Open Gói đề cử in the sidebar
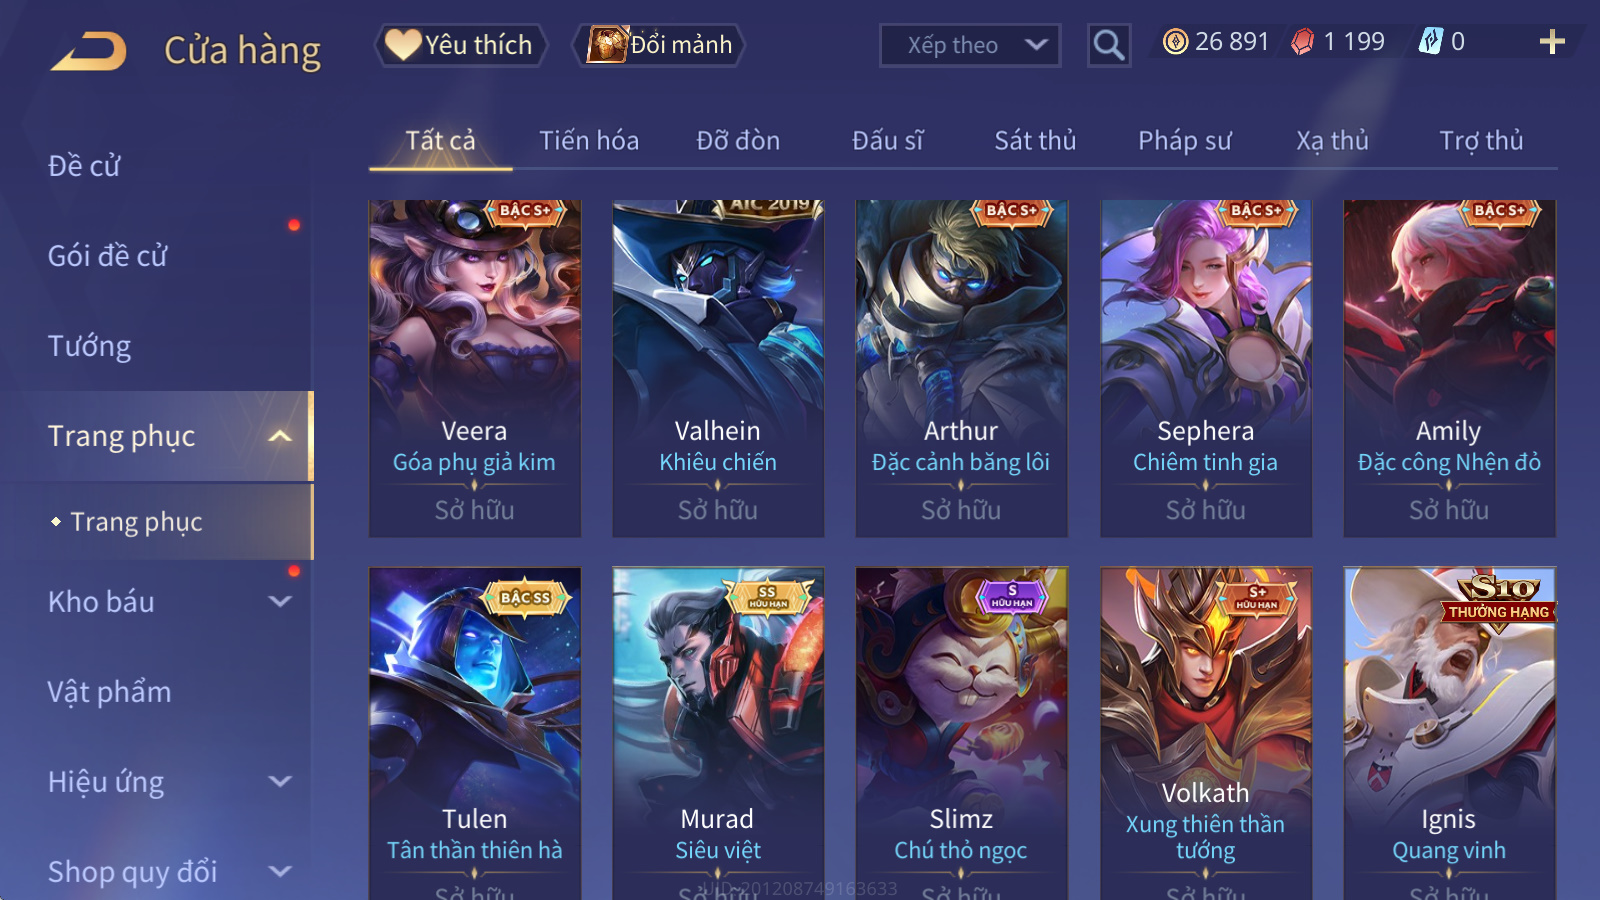This screenshot has height=900, width=1600. [x=108, y=256]
